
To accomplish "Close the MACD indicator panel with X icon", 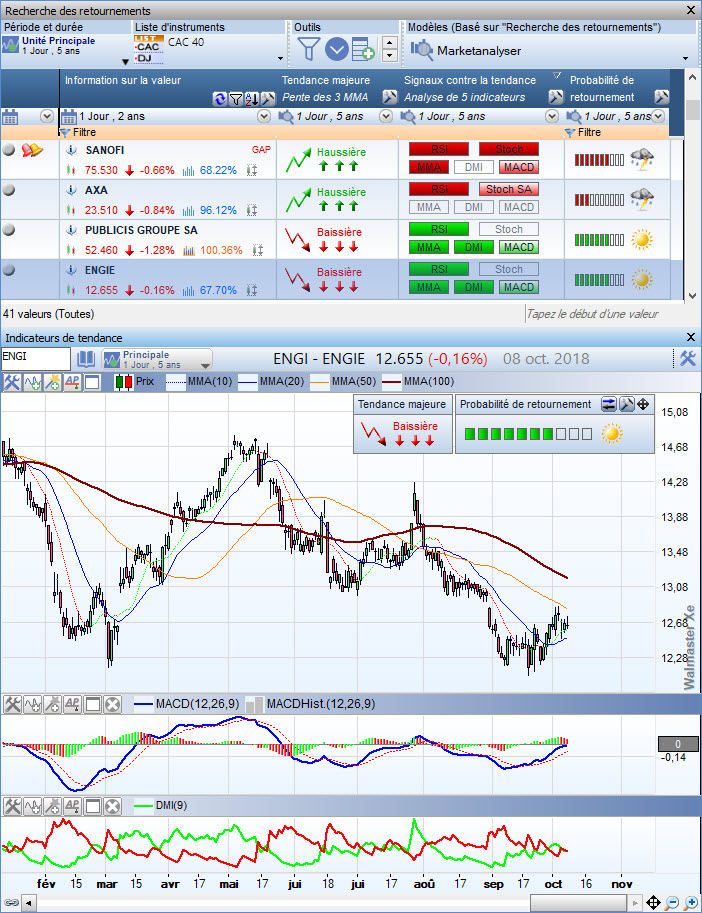I will 112,705.
